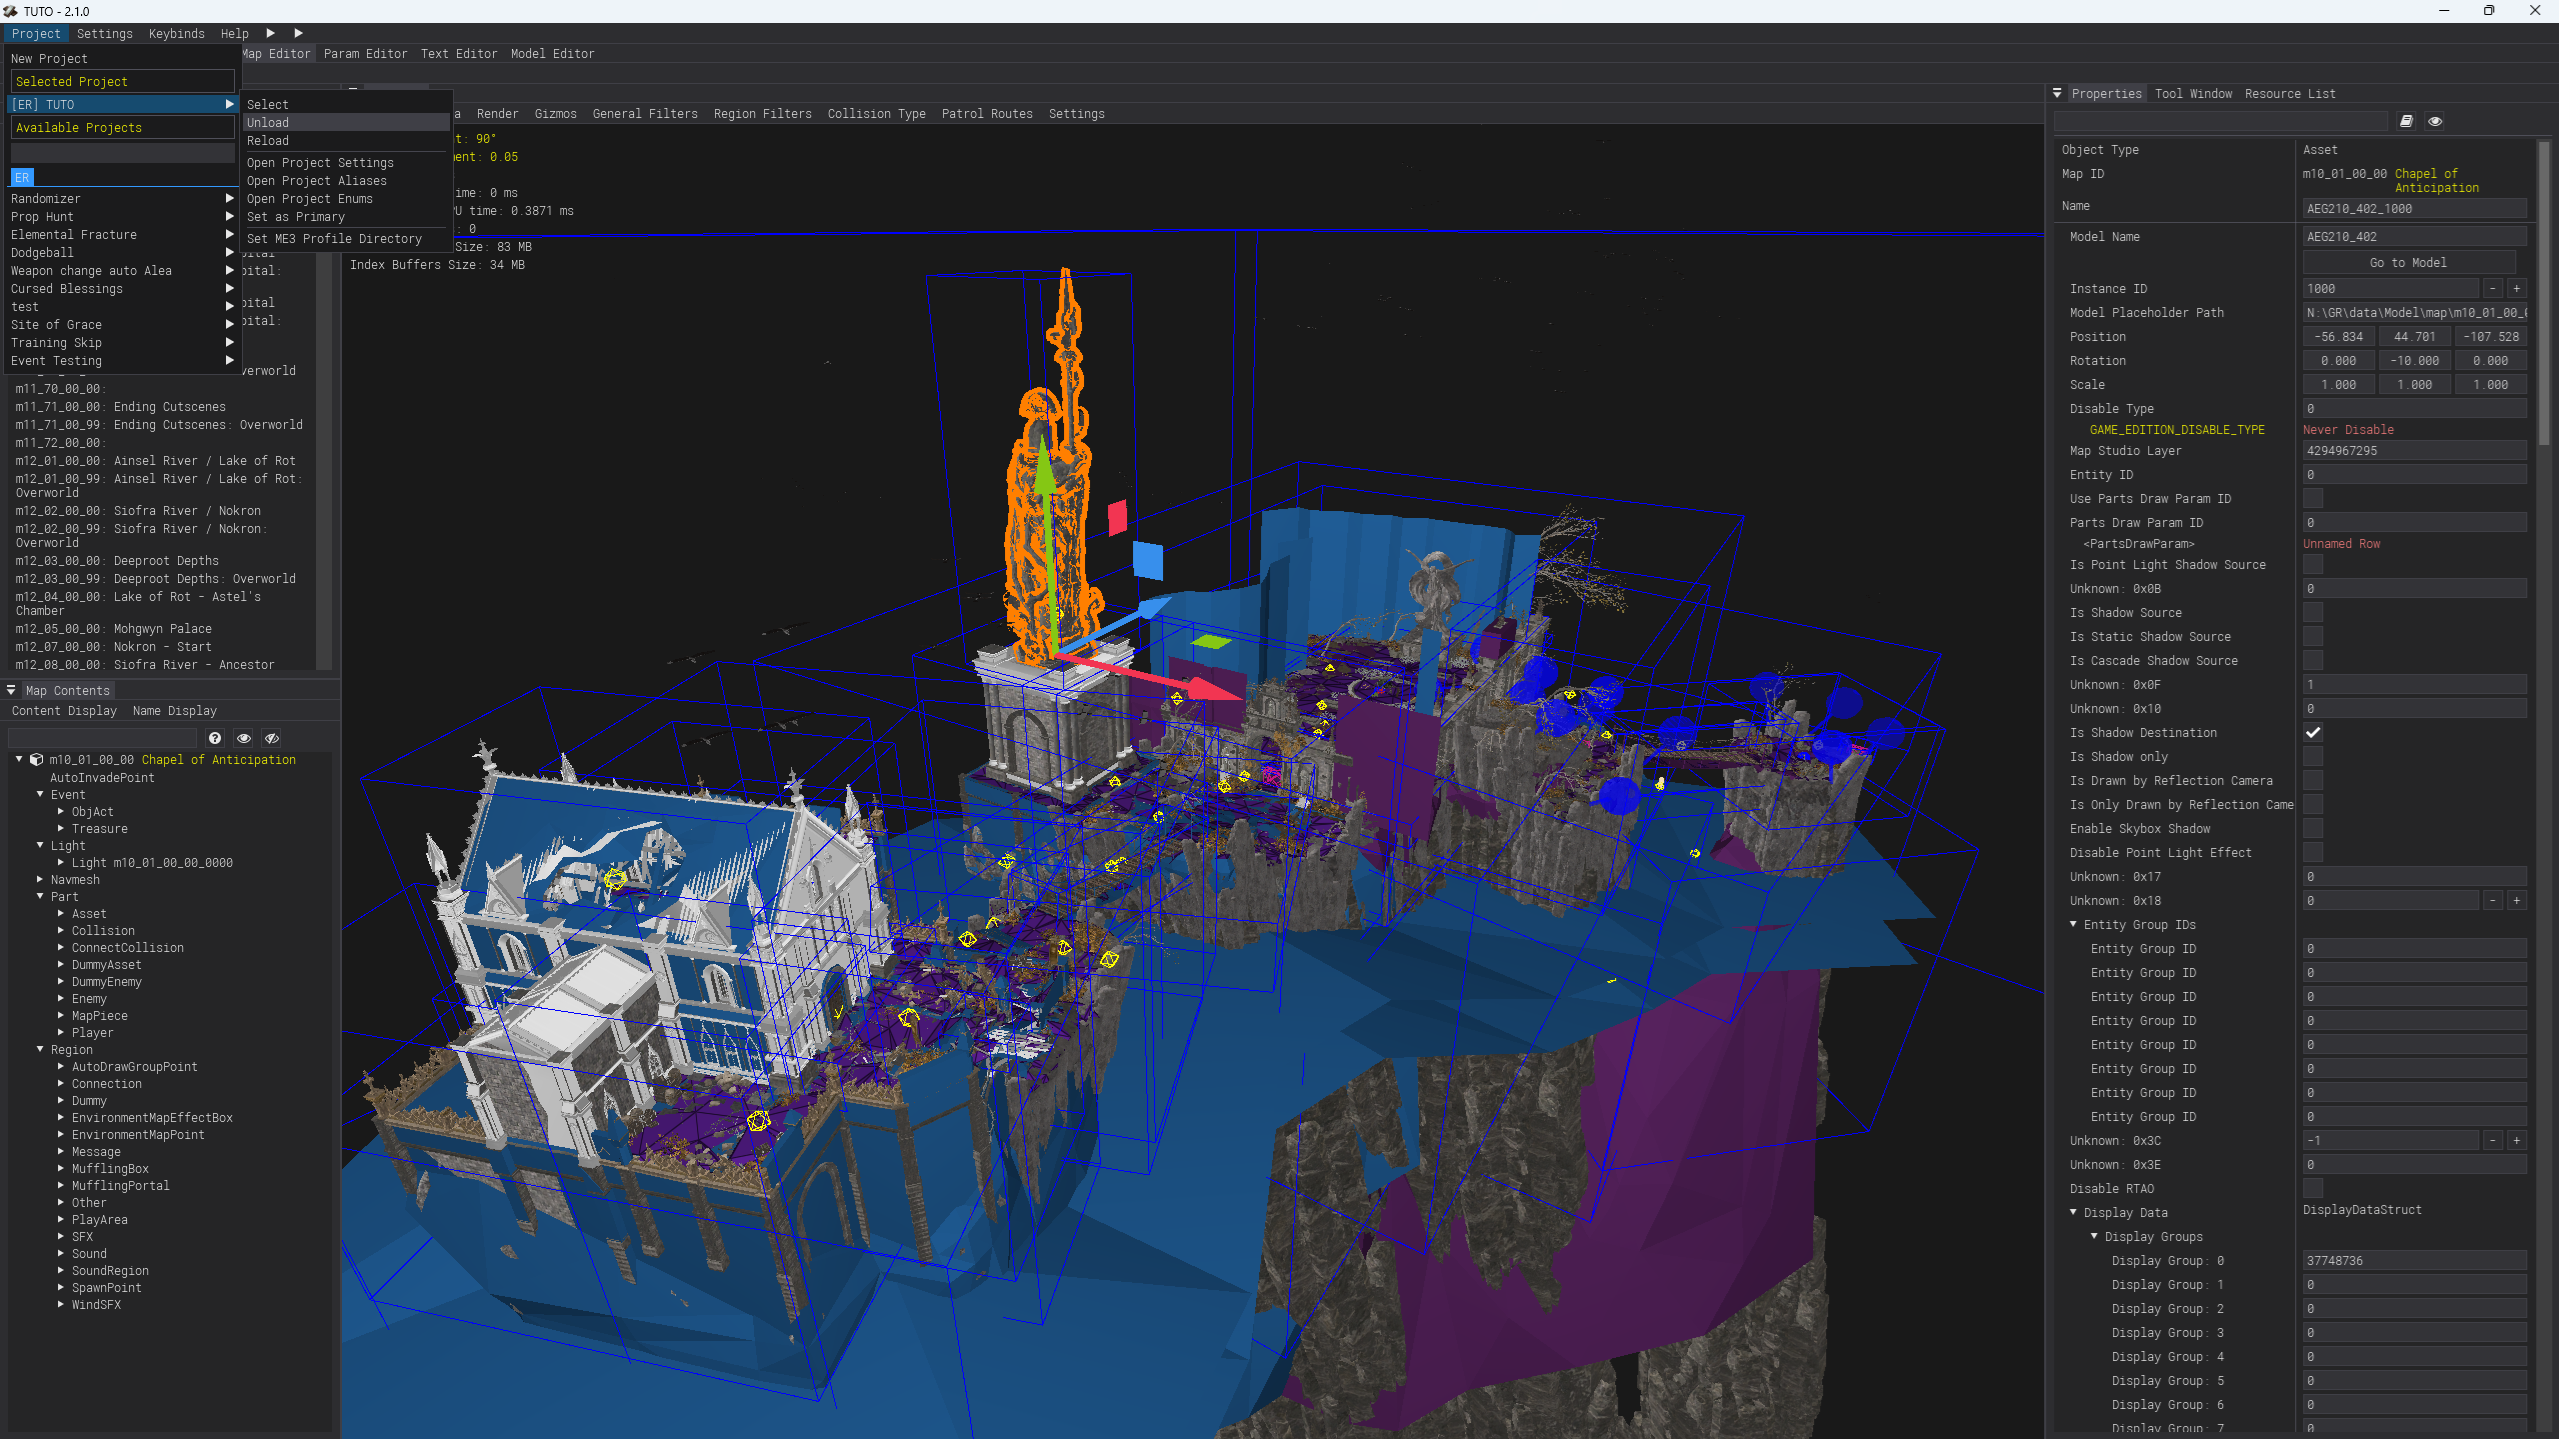This screenshot has width=2559, height=1439.
Task: Choose Set ME3 Profile Directory entry
Action: pyautogui.click(x=346, y=239)
